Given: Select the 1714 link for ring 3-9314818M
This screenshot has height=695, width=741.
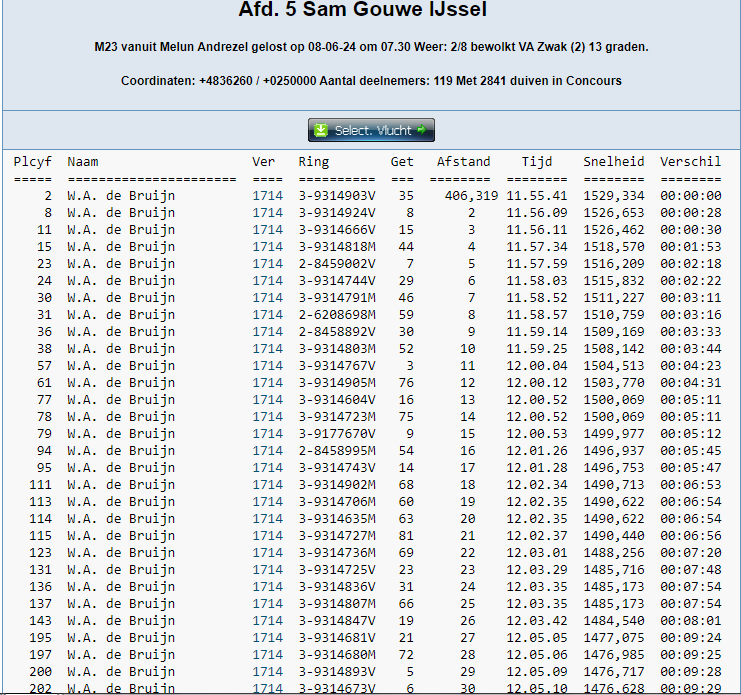Looking at the screenshot, I should click(x=267, y=247).
